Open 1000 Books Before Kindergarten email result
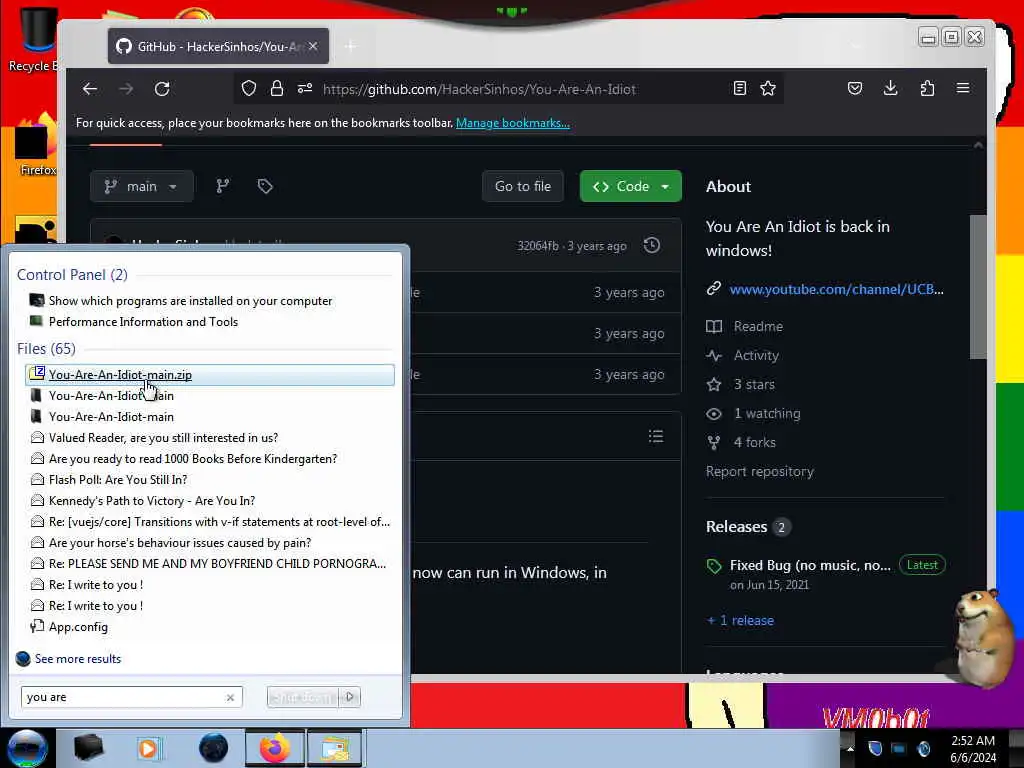This screenshot has width=1024, height=768. pos(193,459)
